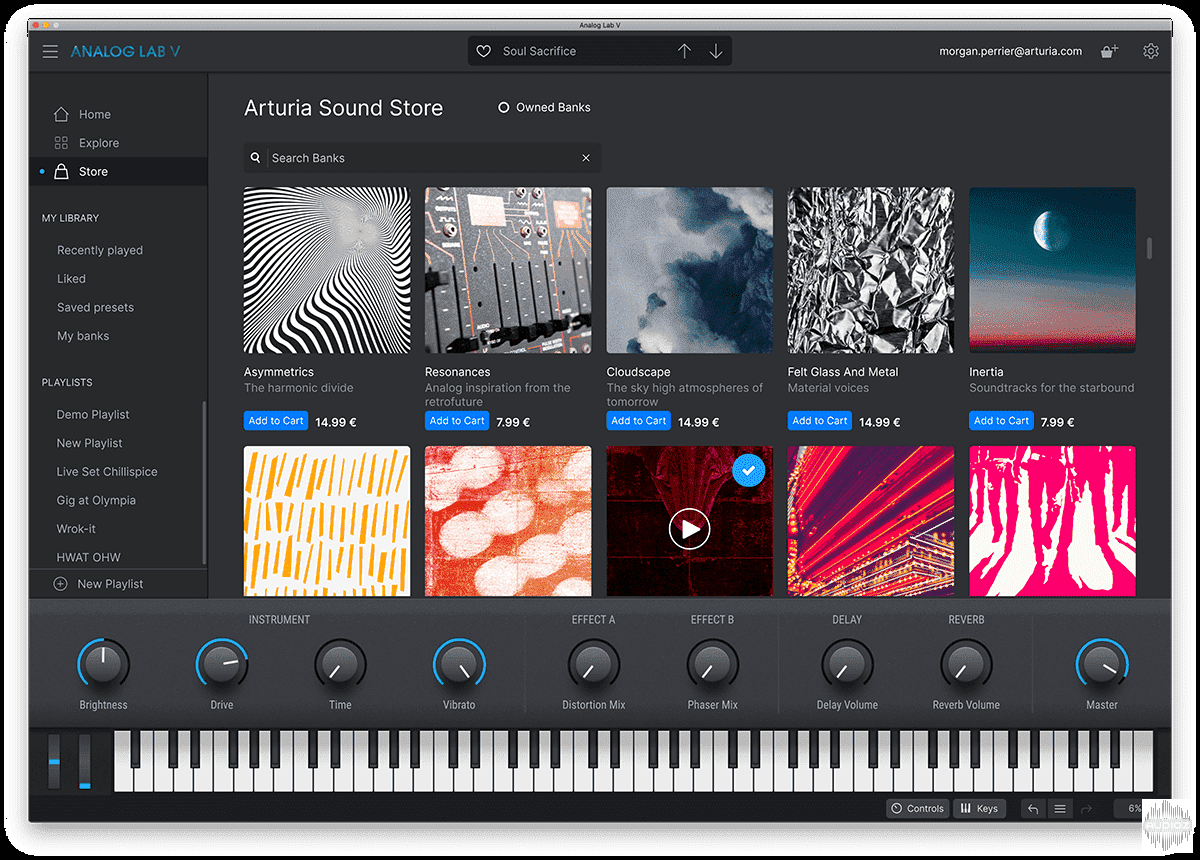Click the Reverb Volume knob
Image resolution: width=1200 pixels, height=860 pixels.
966,664
